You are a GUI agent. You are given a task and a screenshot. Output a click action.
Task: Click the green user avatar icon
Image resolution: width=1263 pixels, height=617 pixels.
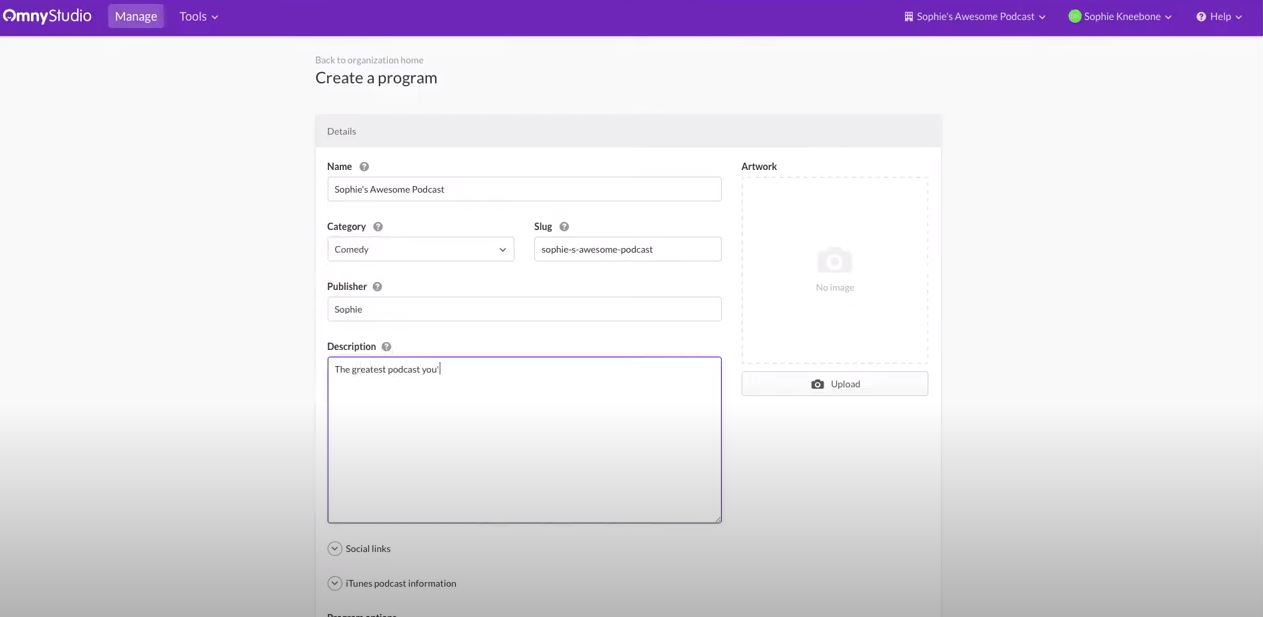click(x=1075, y=16)
